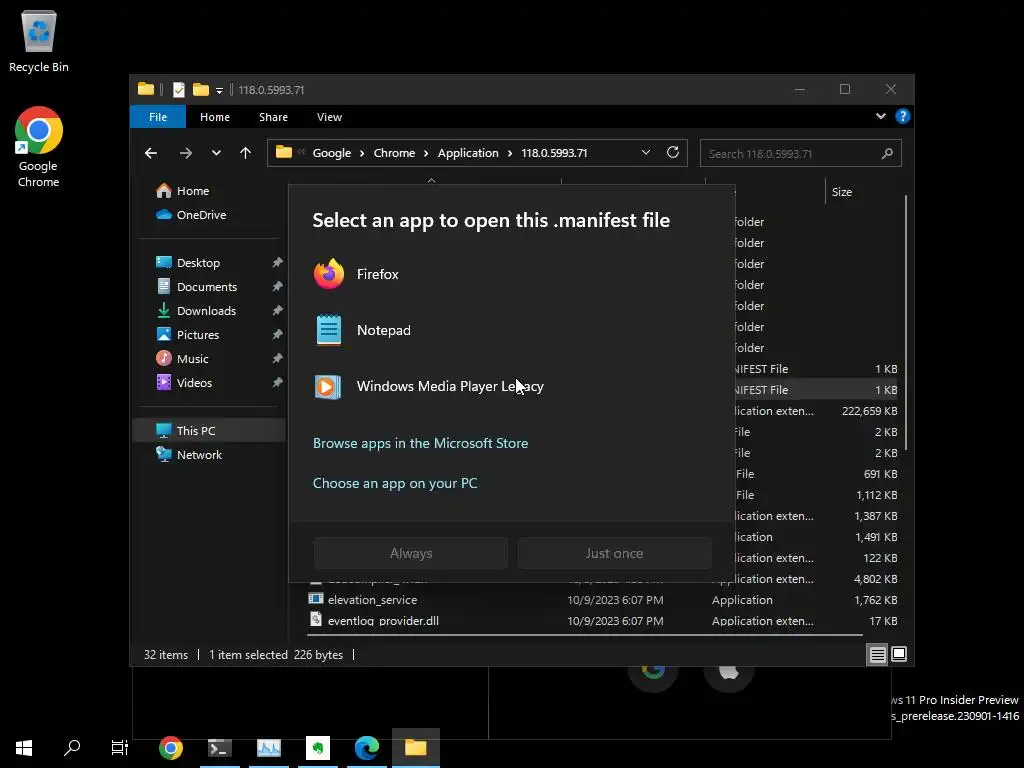This screenshot has width=1024, height=768.
Task: Pick Windows Media Player Legacy
Action: [511, 387]
